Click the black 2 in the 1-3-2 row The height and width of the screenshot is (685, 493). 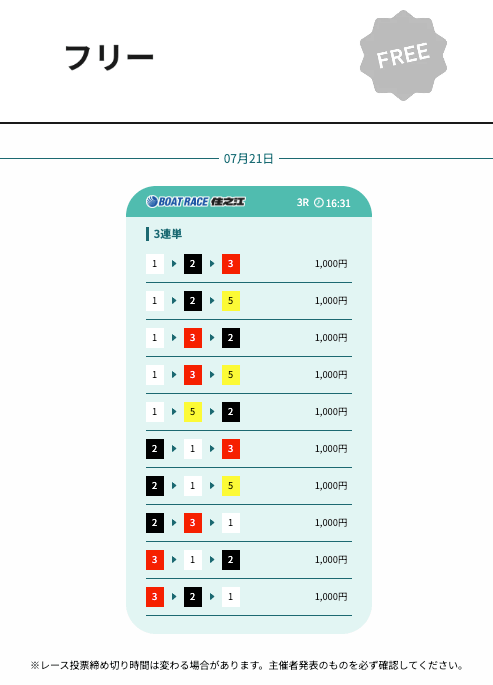[x=231, y=338]
